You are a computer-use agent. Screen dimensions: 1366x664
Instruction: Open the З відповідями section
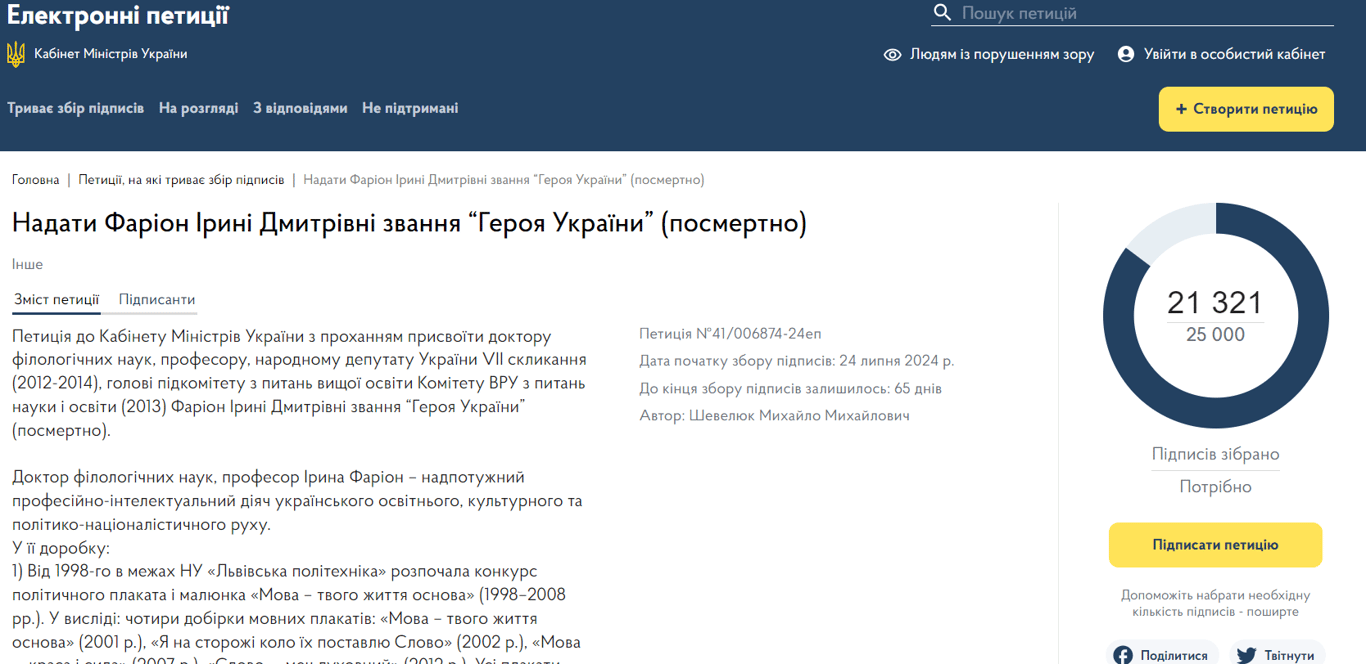coord(301,107)
